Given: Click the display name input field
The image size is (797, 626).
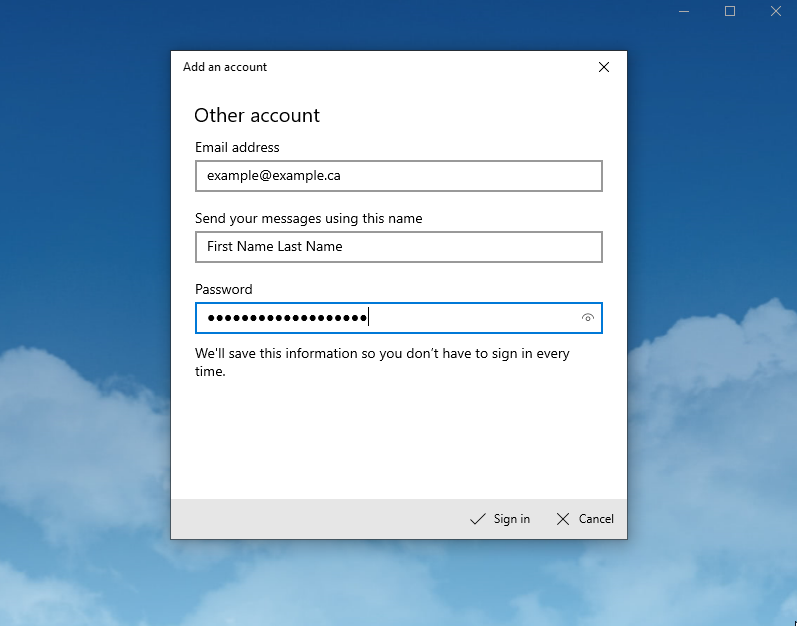Looking at the screenshot, I should [398, 247].
